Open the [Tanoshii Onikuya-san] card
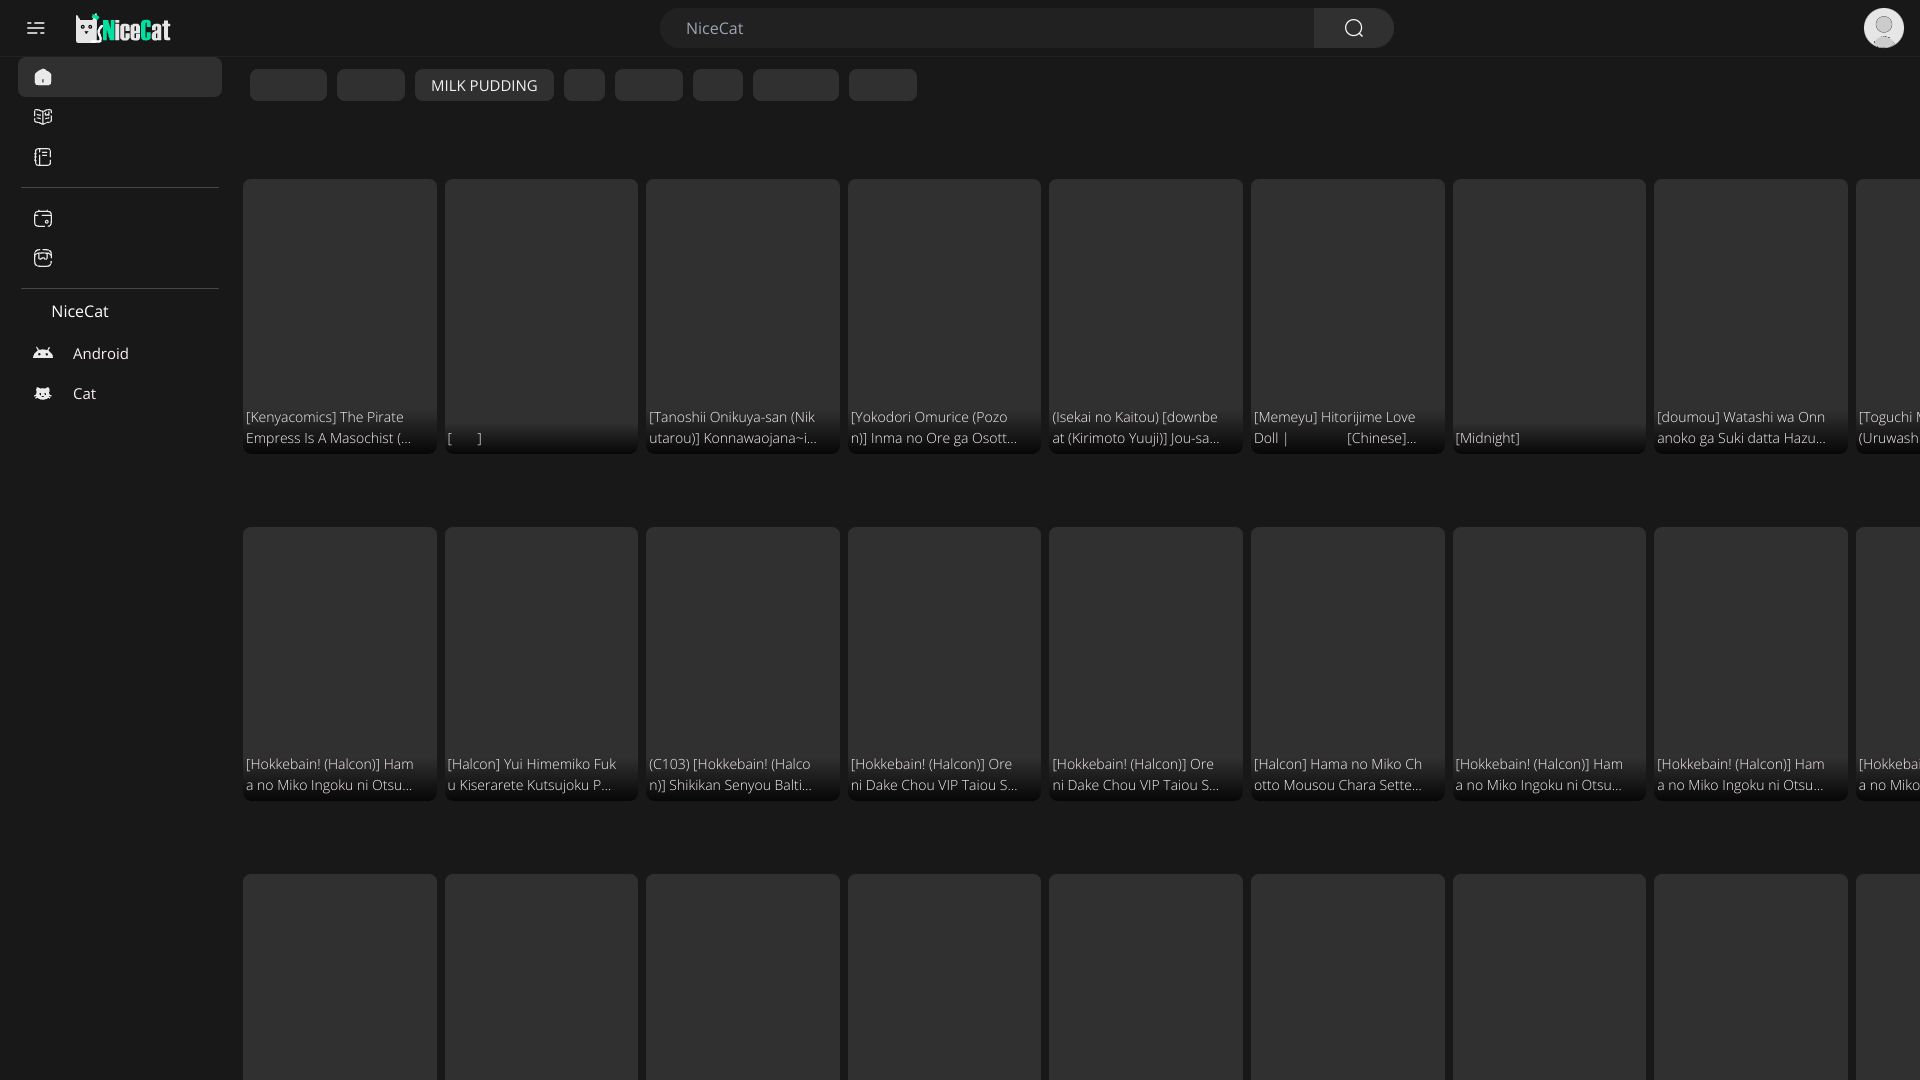The height and width of the screenshot is (1080, 1920). pyautogui.click(x=743, y=316)
